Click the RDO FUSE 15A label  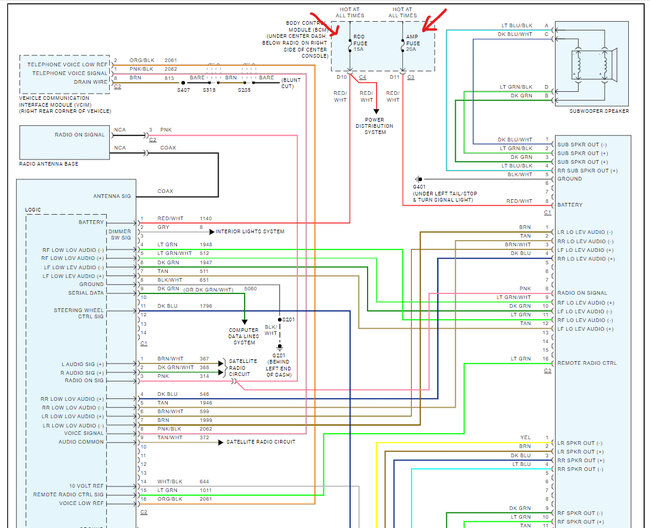click(360, 43)
